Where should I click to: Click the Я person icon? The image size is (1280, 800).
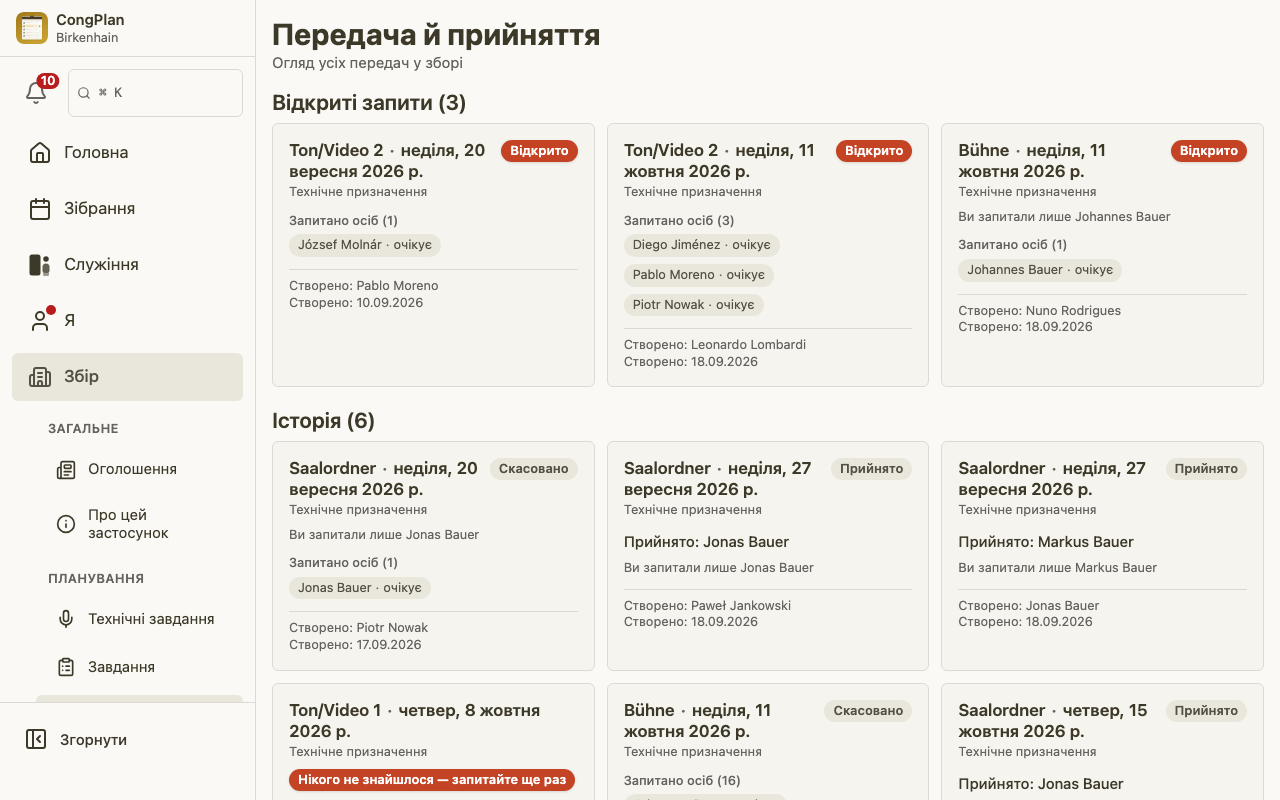pyautogui.click(x=40, y=321)
